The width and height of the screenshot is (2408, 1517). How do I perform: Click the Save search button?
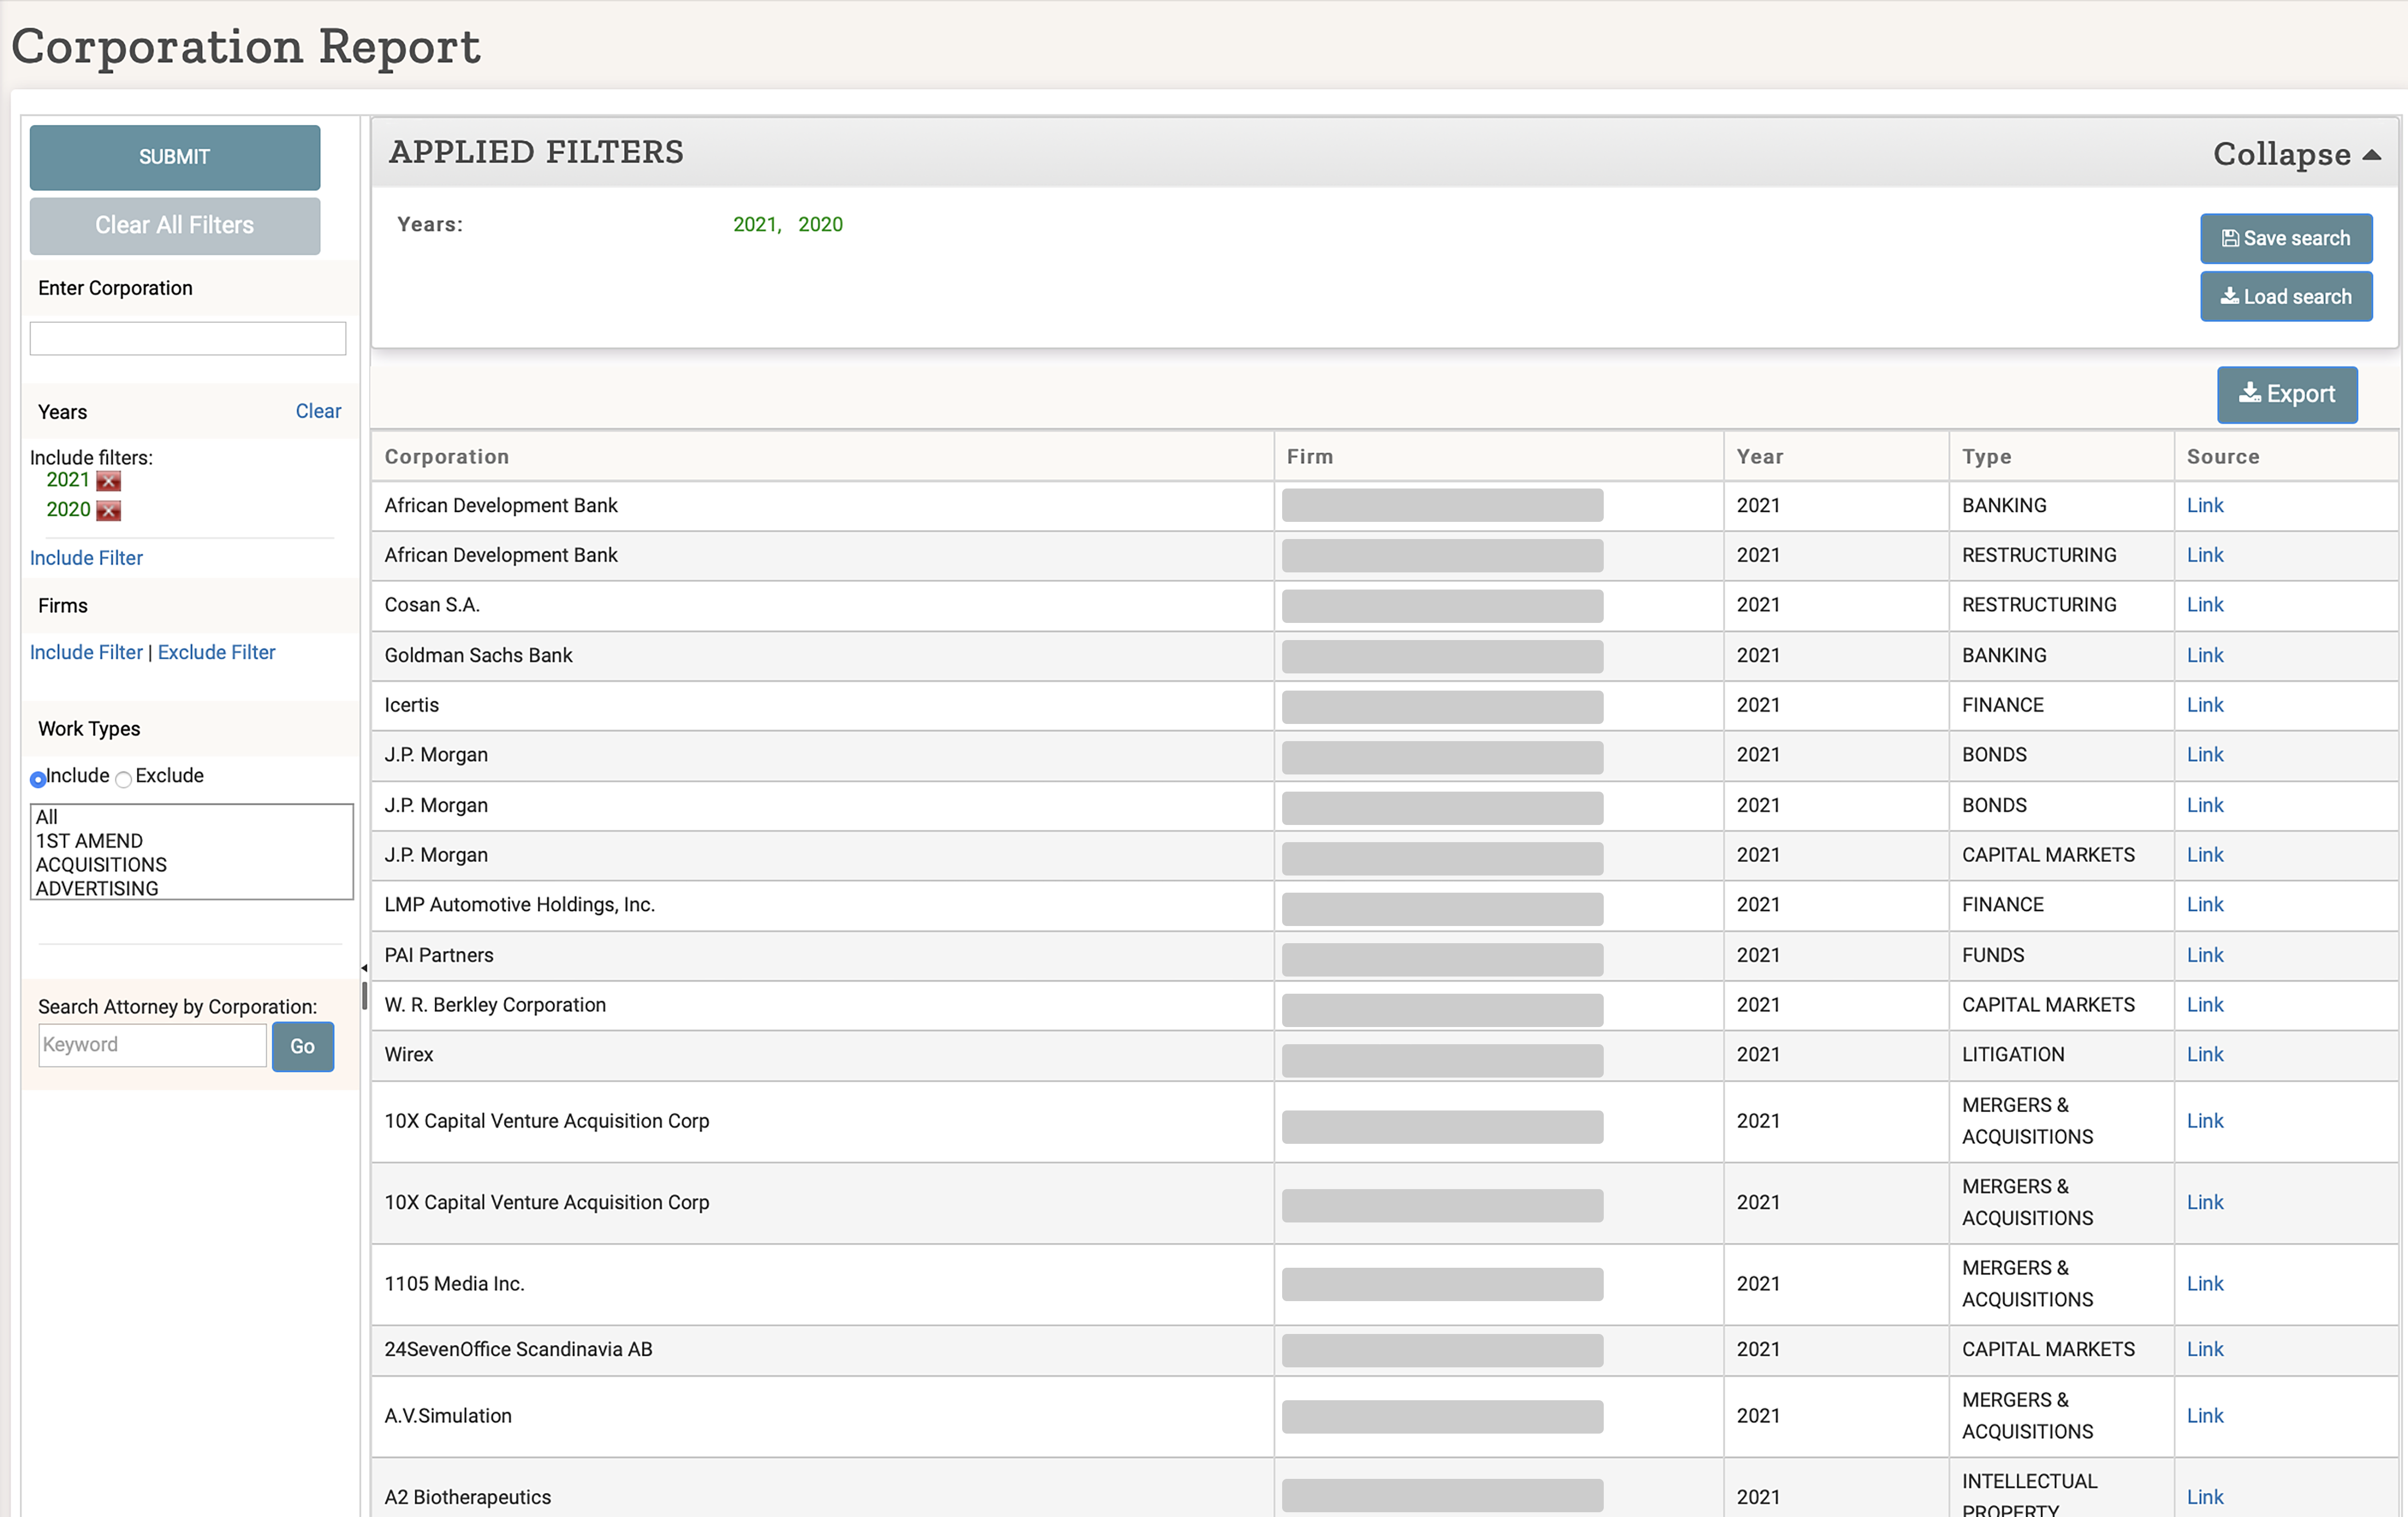pos(2286,238)
